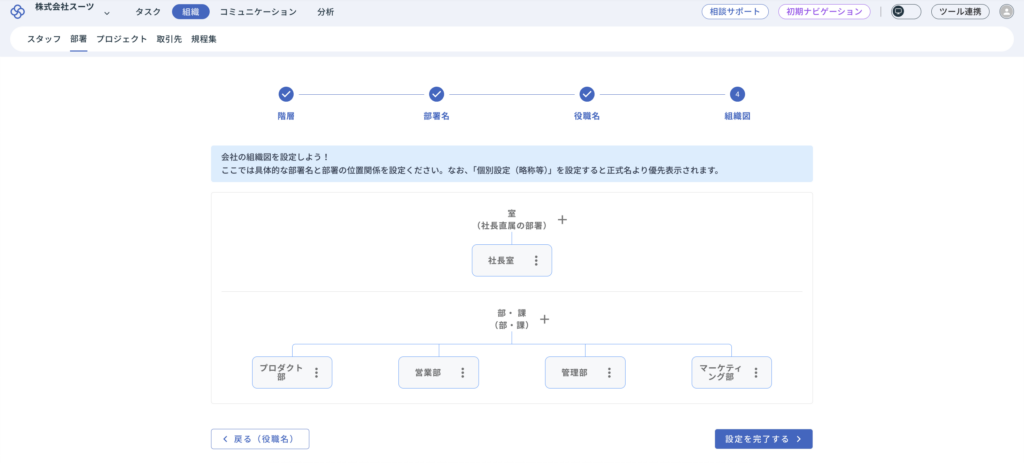
Task: Click the 部・課 hierarchy label
Action: click(x=512, y=319)
